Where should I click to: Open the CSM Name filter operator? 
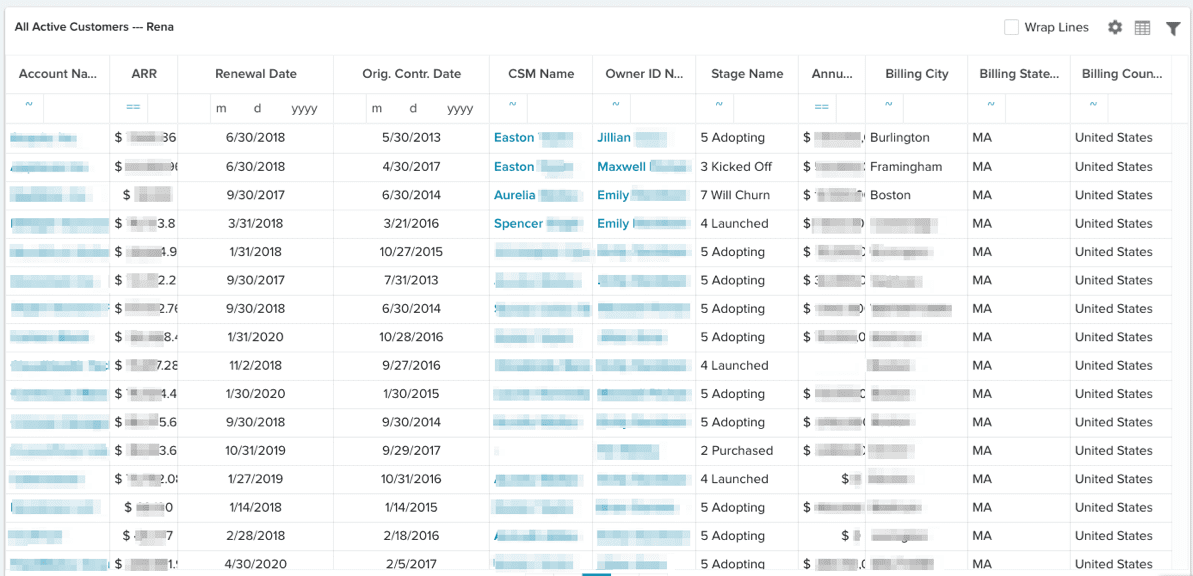pyautogui.click(x=512, y=105)
